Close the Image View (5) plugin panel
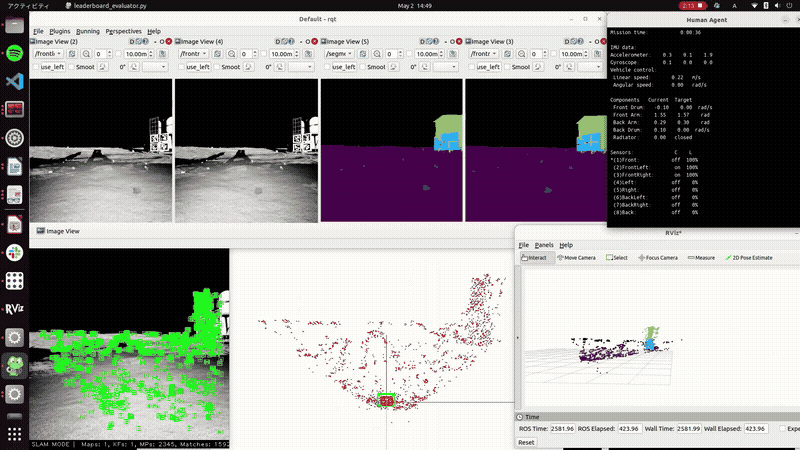800x450 pixels. (459, 41)
